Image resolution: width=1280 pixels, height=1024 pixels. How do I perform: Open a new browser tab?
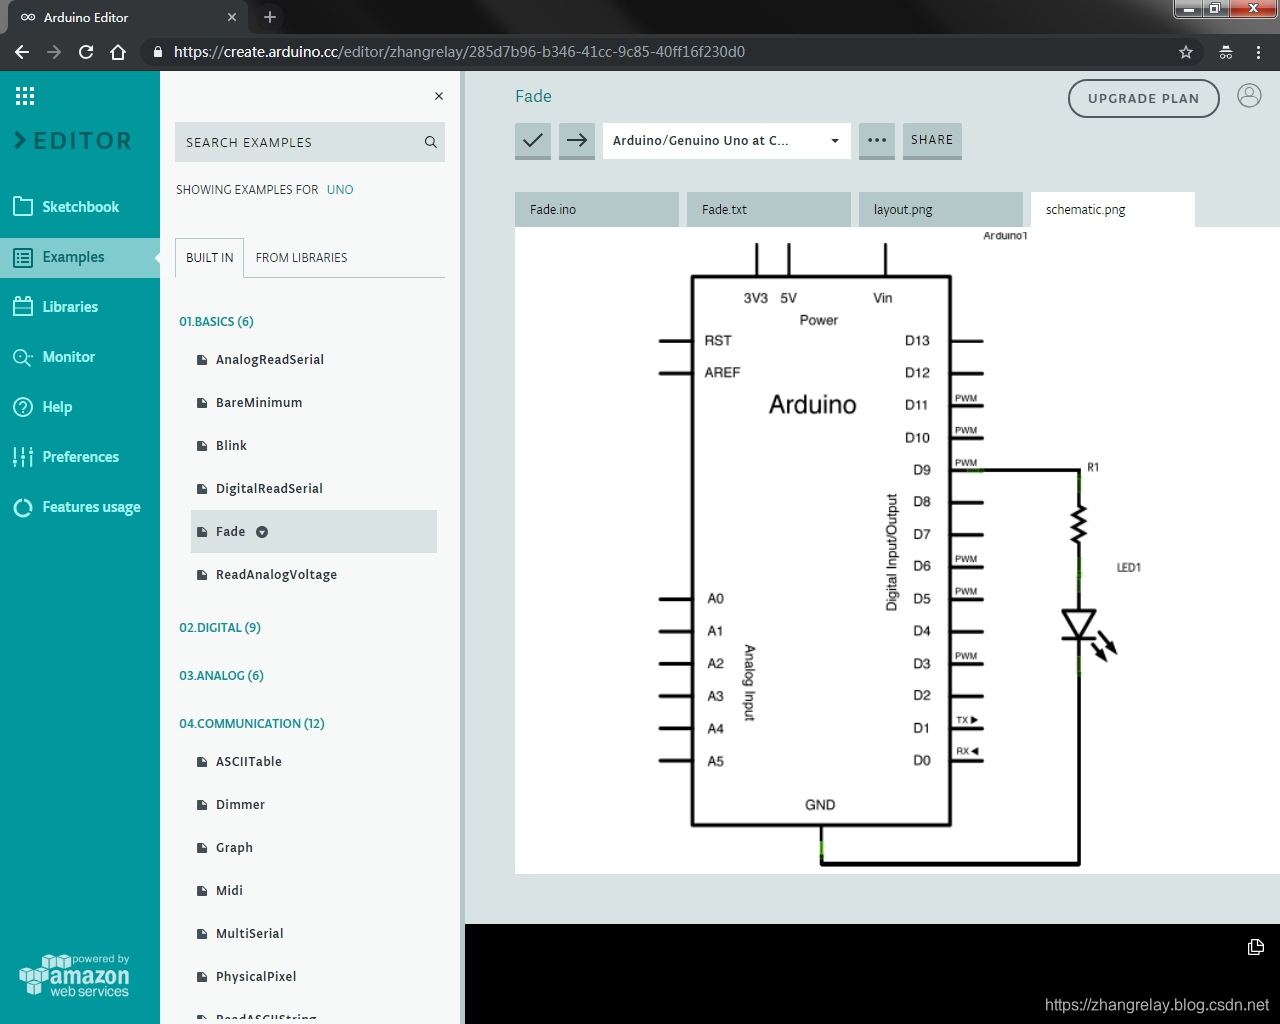(270, 17)
